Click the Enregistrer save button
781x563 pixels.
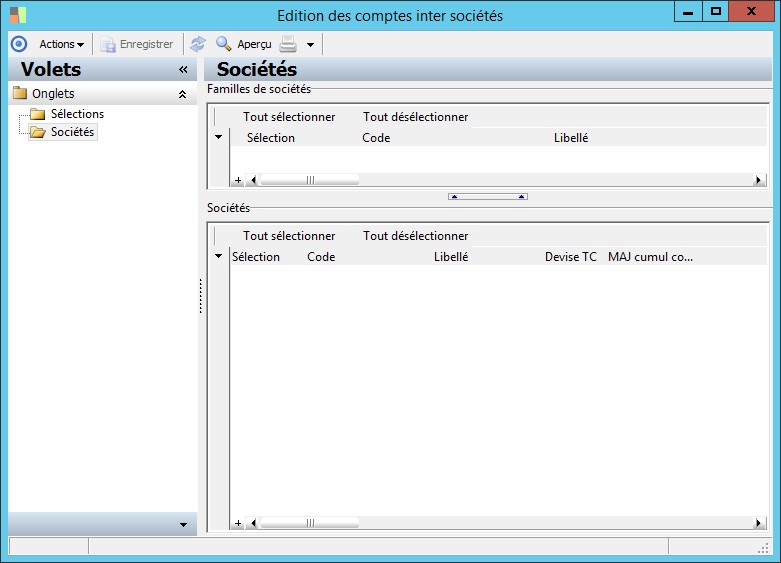pos(137,44)
